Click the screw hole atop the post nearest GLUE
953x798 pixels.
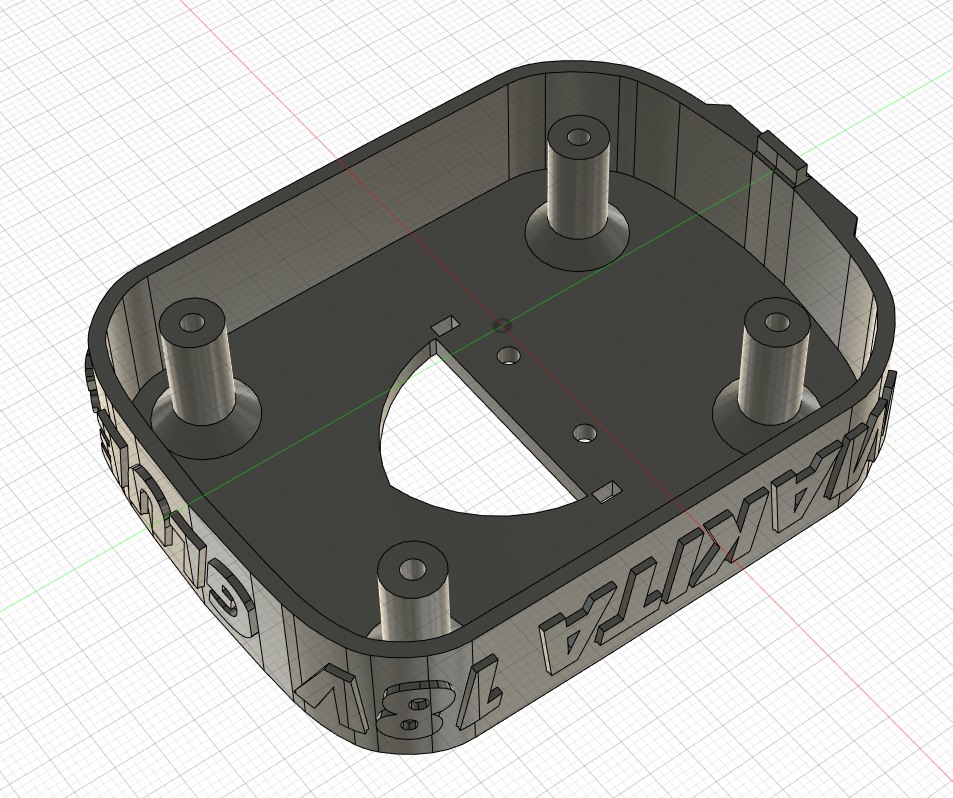(x=194, y=322)
